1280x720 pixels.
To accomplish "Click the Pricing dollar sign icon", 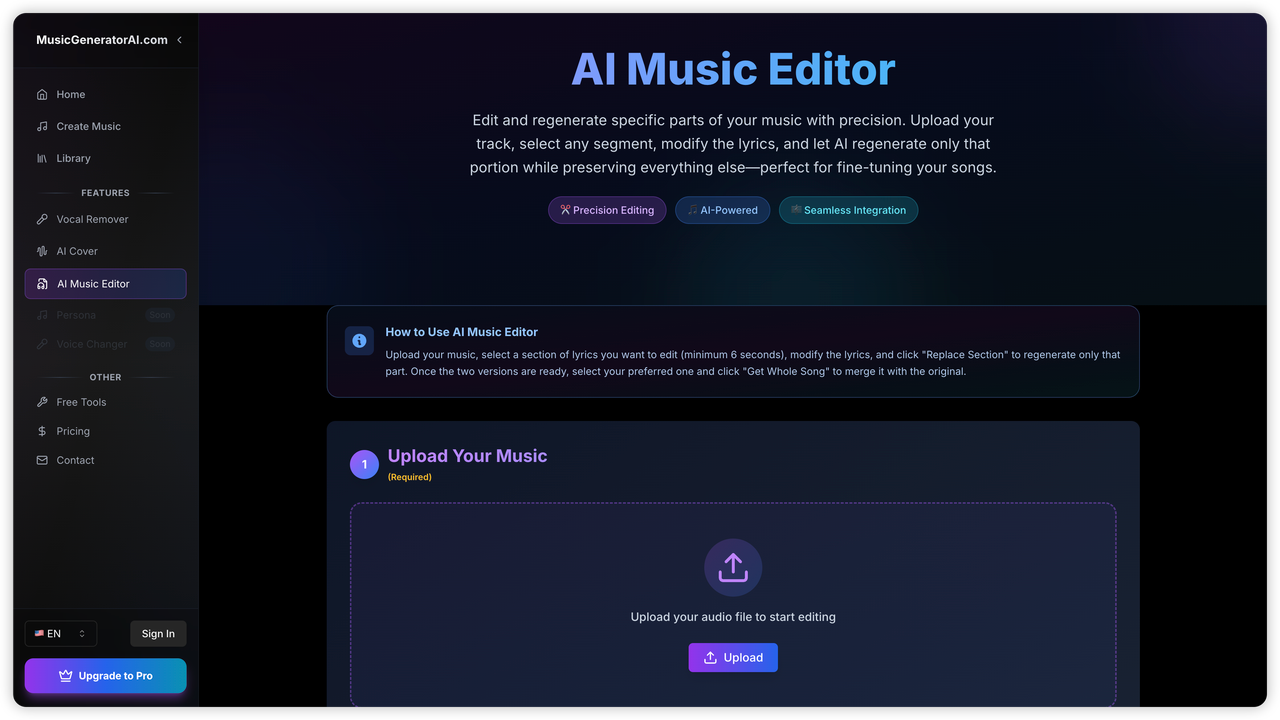I will pyautogui.click(x=42, y=431).
